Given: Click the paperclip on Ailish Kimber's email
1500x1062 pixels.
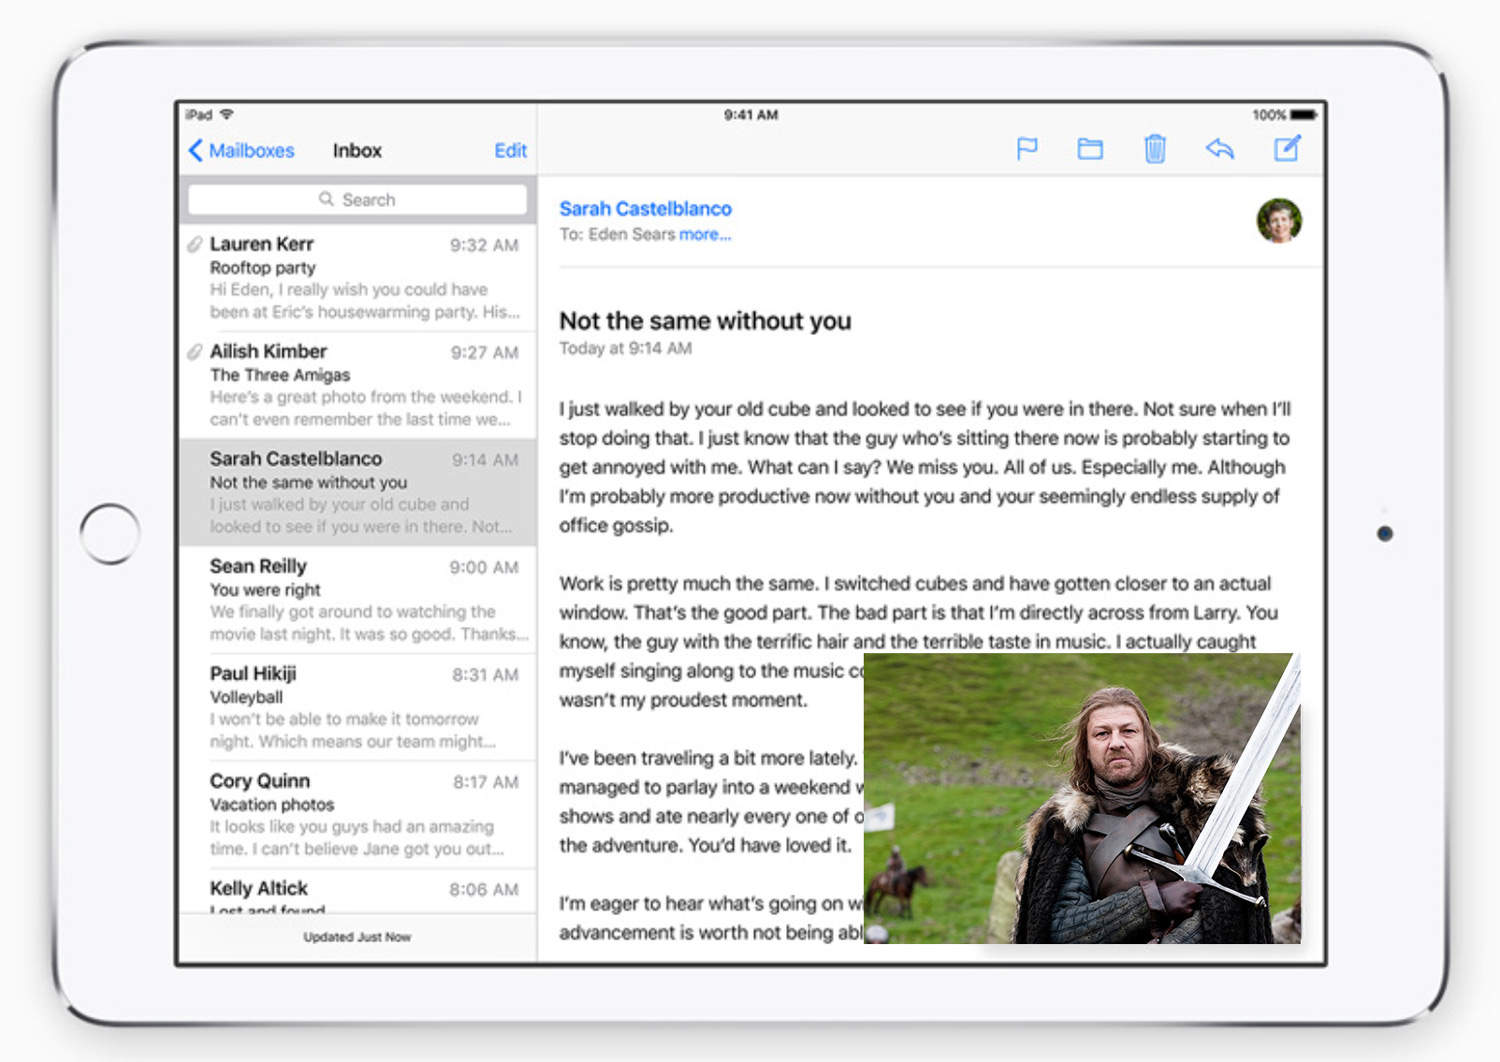Looking at the screenshot, I should click(x=194, y=351).
